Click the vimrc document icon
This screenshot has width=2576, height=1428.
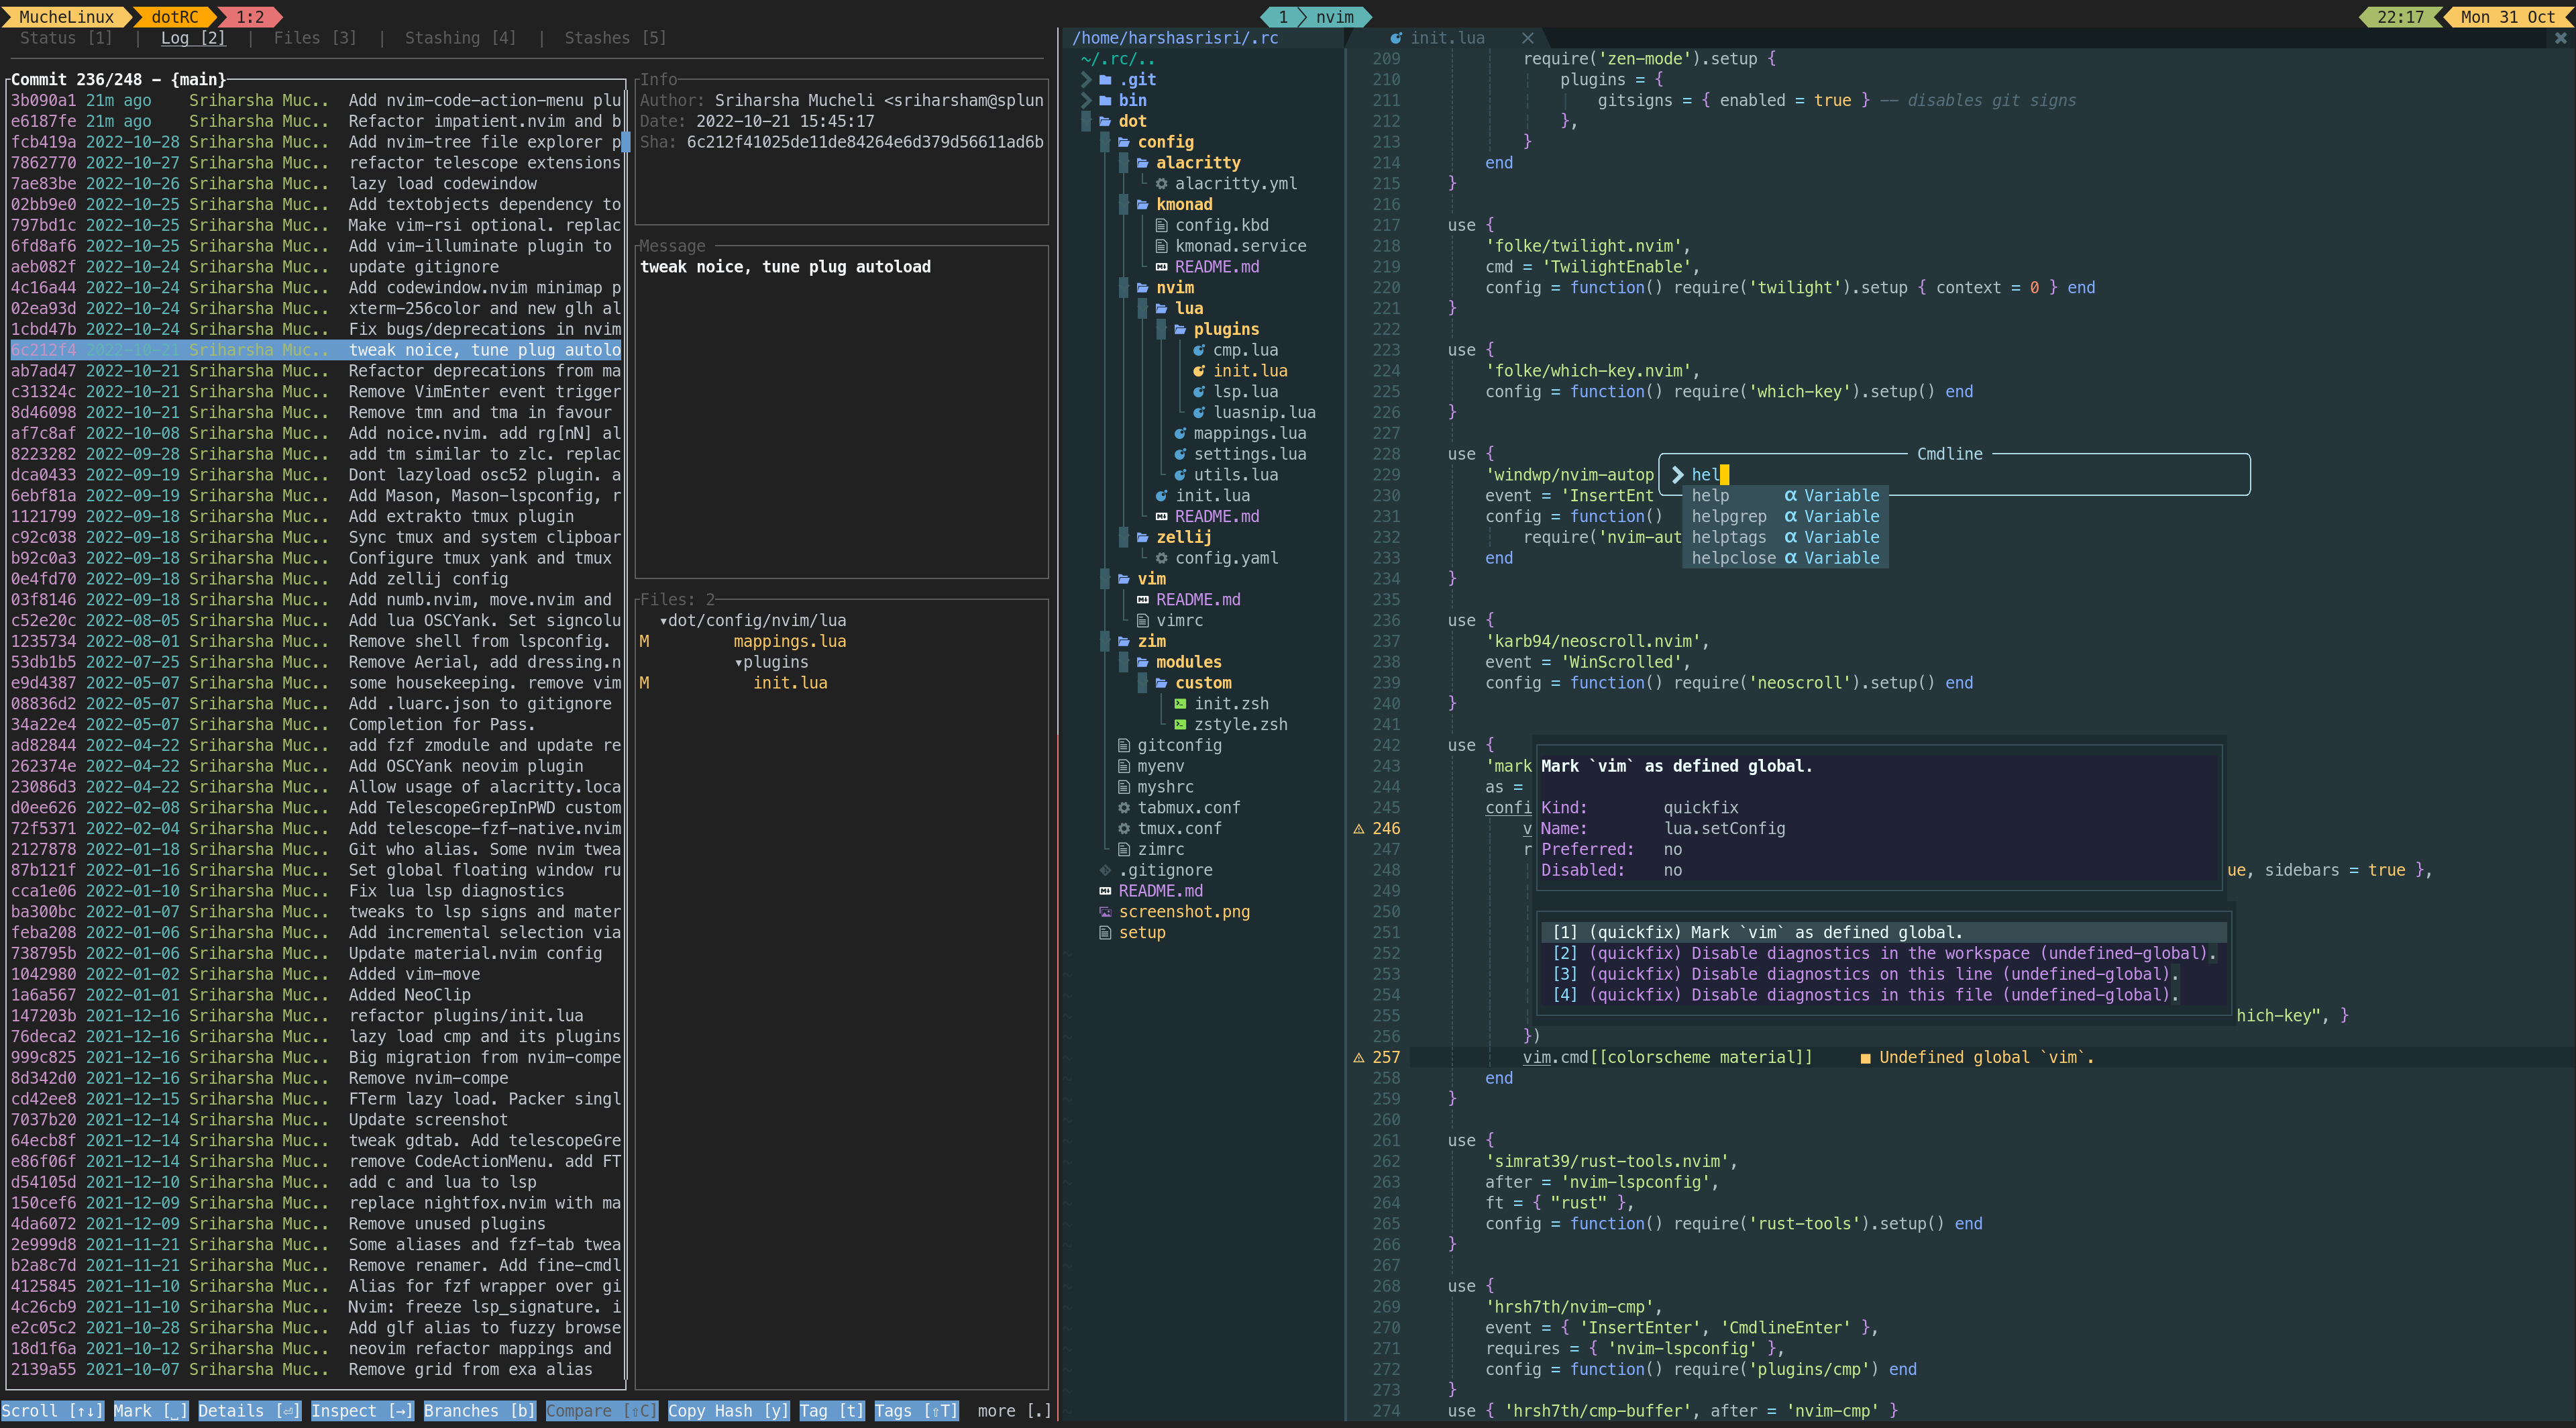pyautogui.click(x=1142, y=621)
